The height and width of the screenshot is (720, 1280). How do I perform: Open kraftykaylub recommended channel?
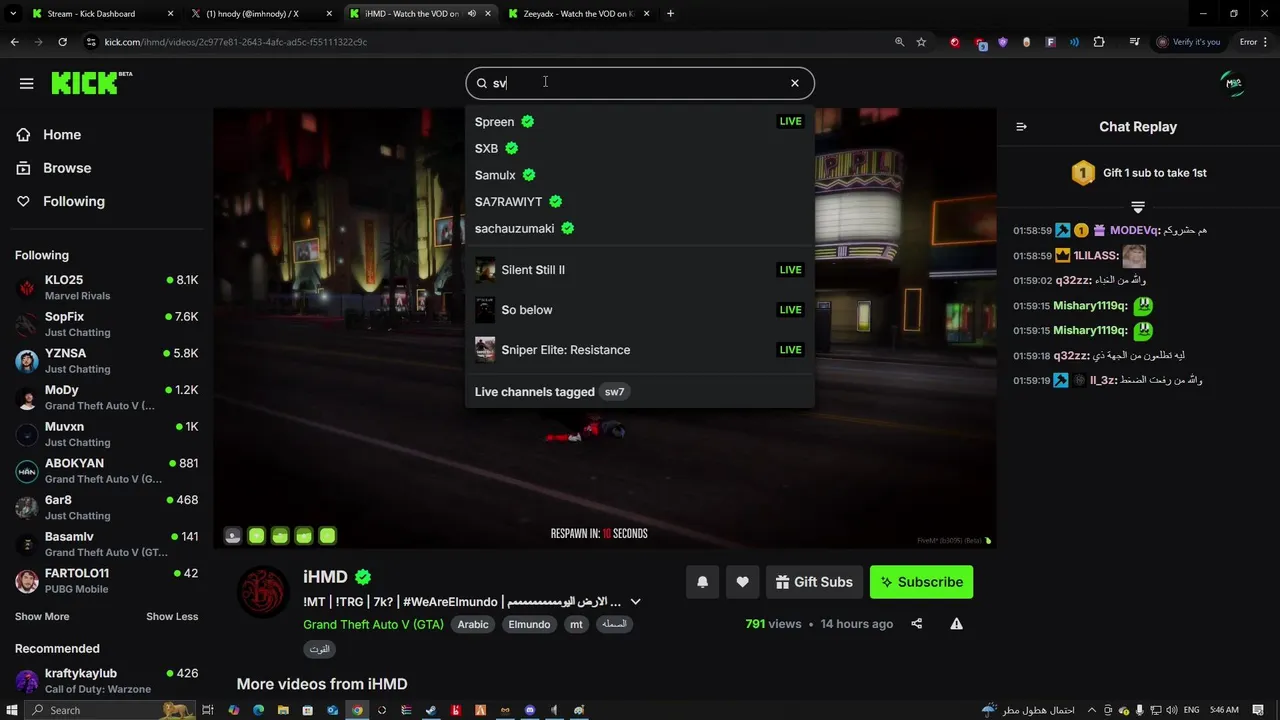point(106,681)
